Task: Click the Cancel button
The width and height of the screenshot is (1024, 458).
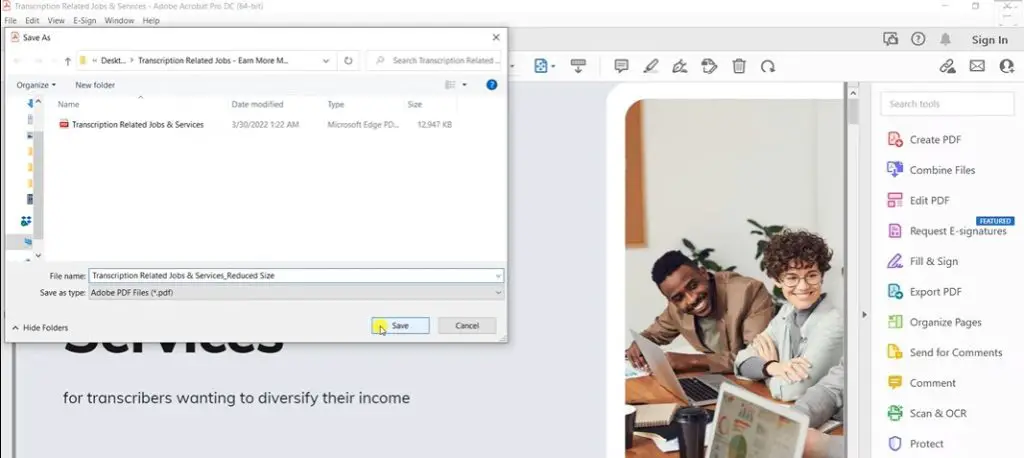Action: click(467, 325)
